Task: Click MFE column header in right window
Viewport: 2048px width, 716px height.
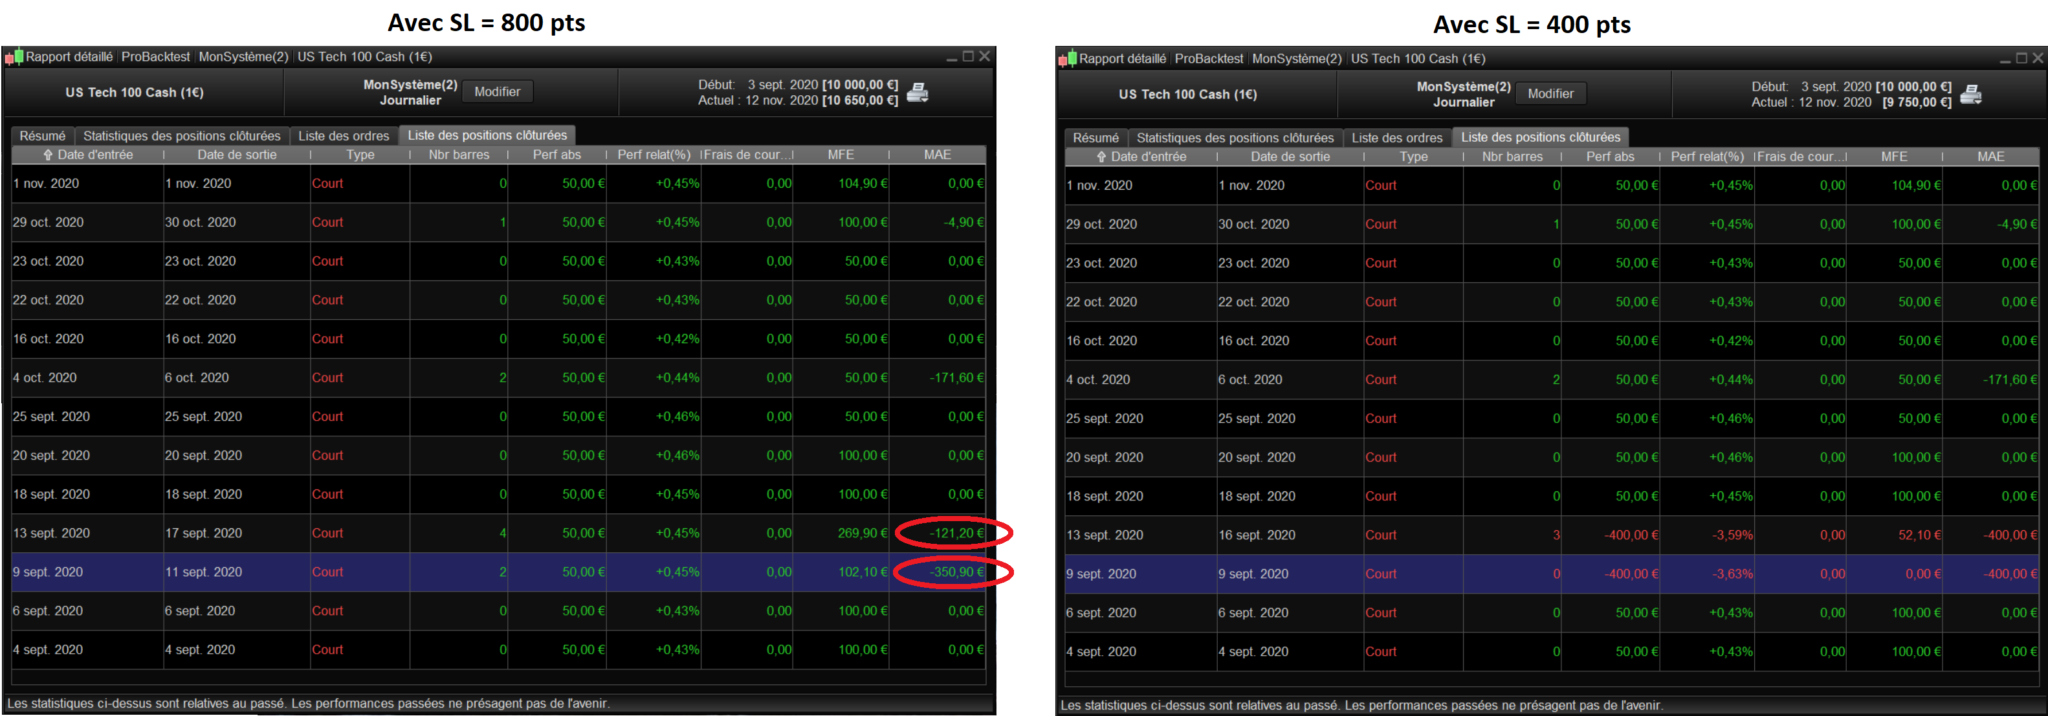Action: point(1894,157)
